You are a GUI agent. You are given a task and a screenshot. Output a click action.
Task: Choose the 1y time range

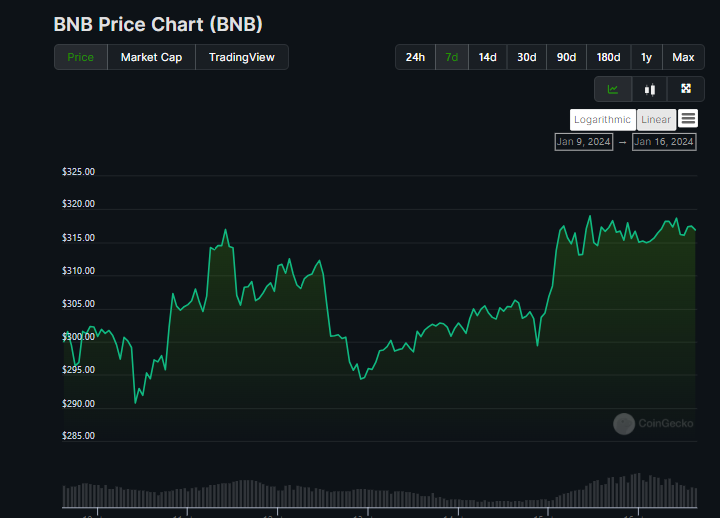(x=647, y=57)
